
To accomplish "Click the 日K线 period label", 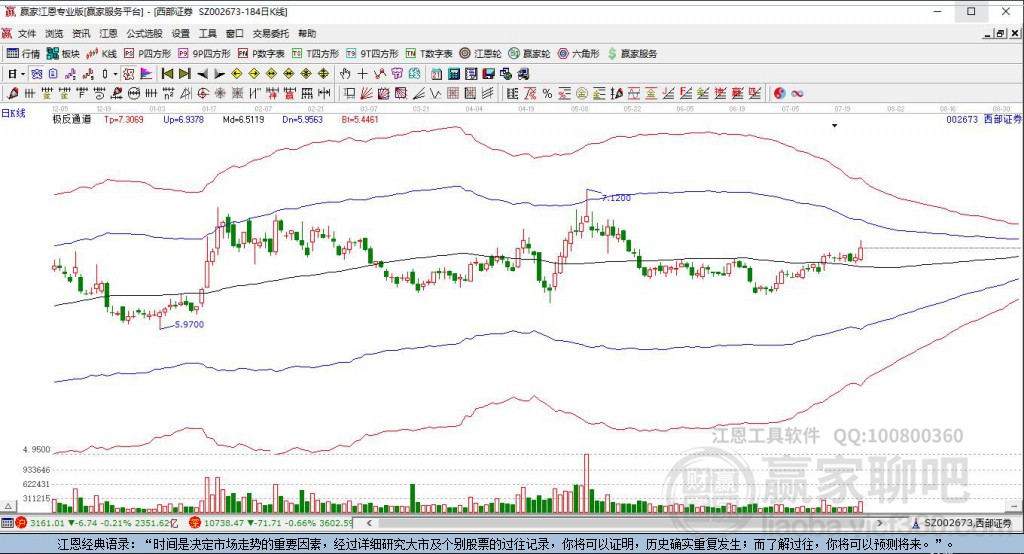I will pos(14,113).
